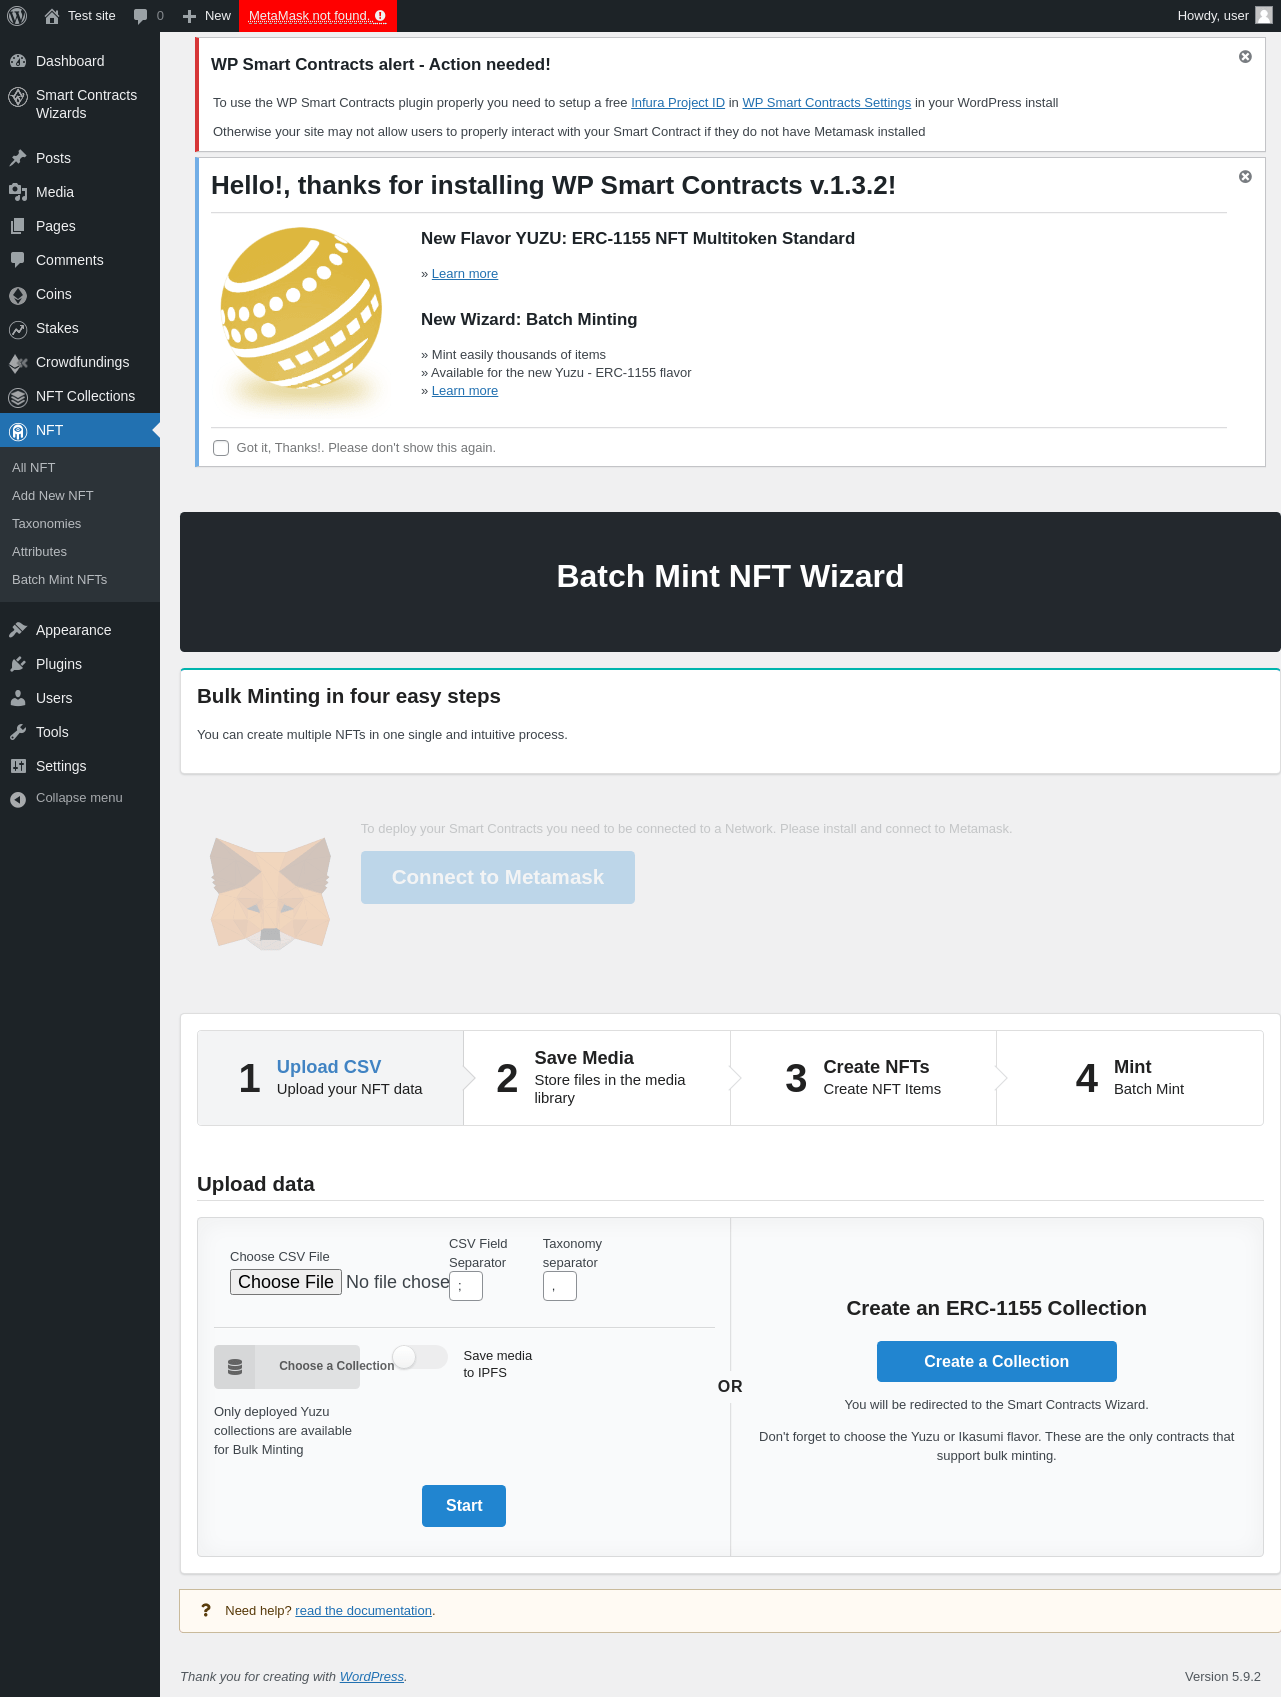Dismiss the Hello thanks for installing notice
1281x1697 pixels.
click(1245, 177)
